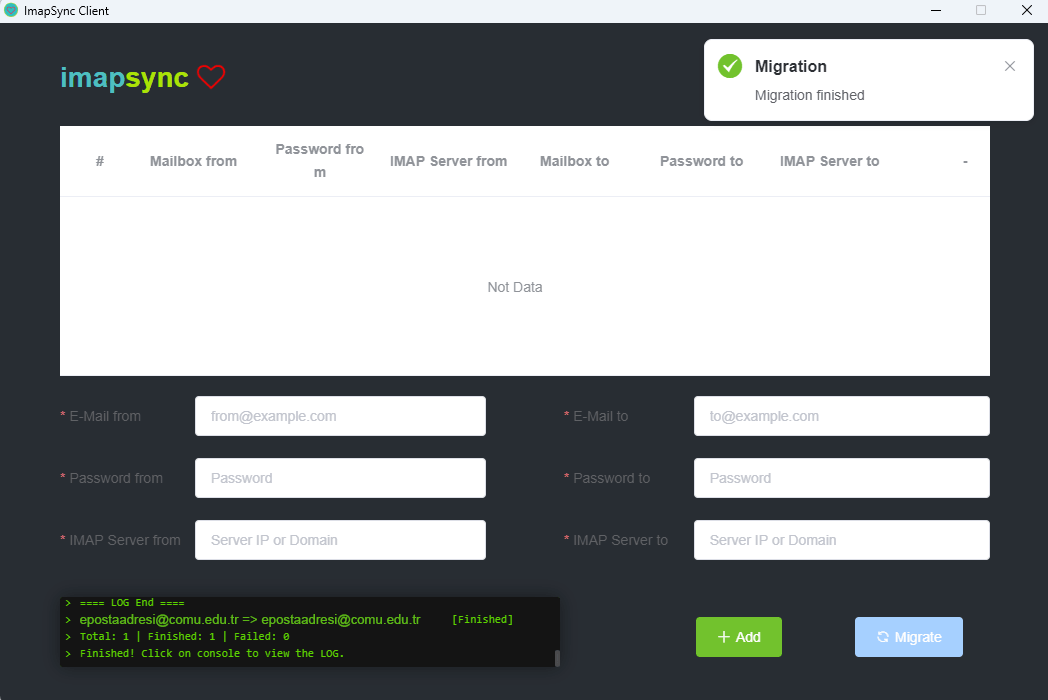Click the 'Total: 1 | Finished: 1 | Failed: 0' line
Screen dimensions: 1048x700
click(x=184, y=636)
